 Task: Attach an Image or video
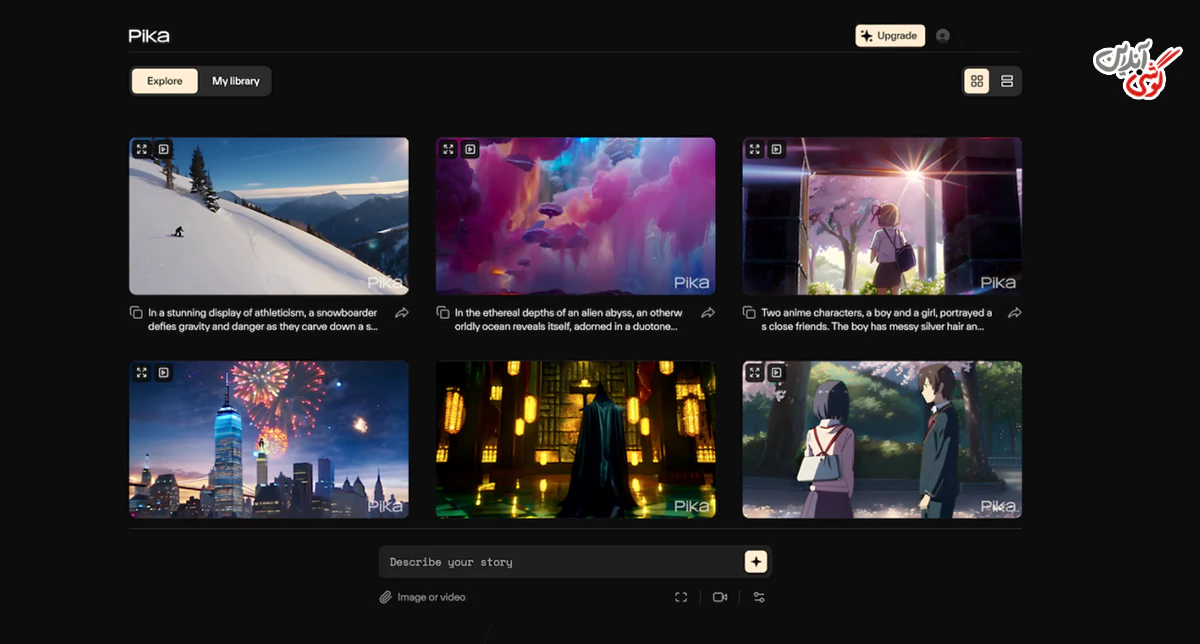[x=422, y=597]
